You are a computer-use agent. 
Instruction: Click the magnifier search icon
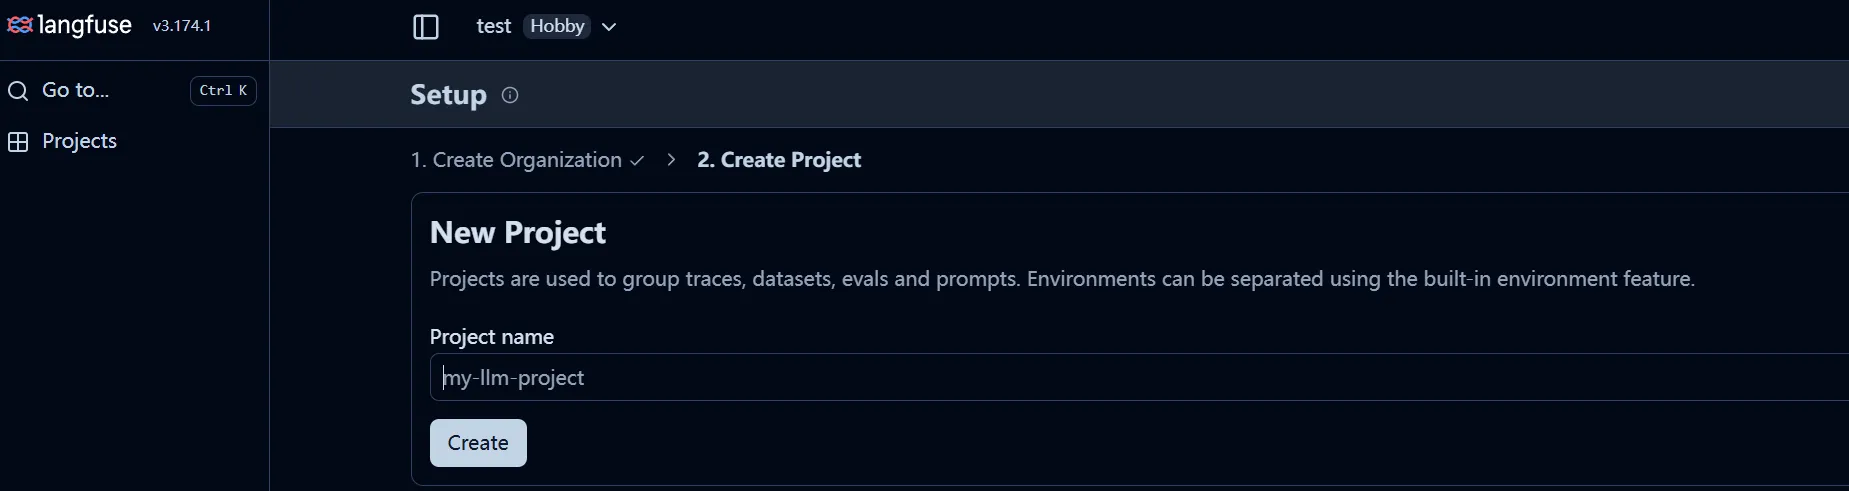point(18,91)
